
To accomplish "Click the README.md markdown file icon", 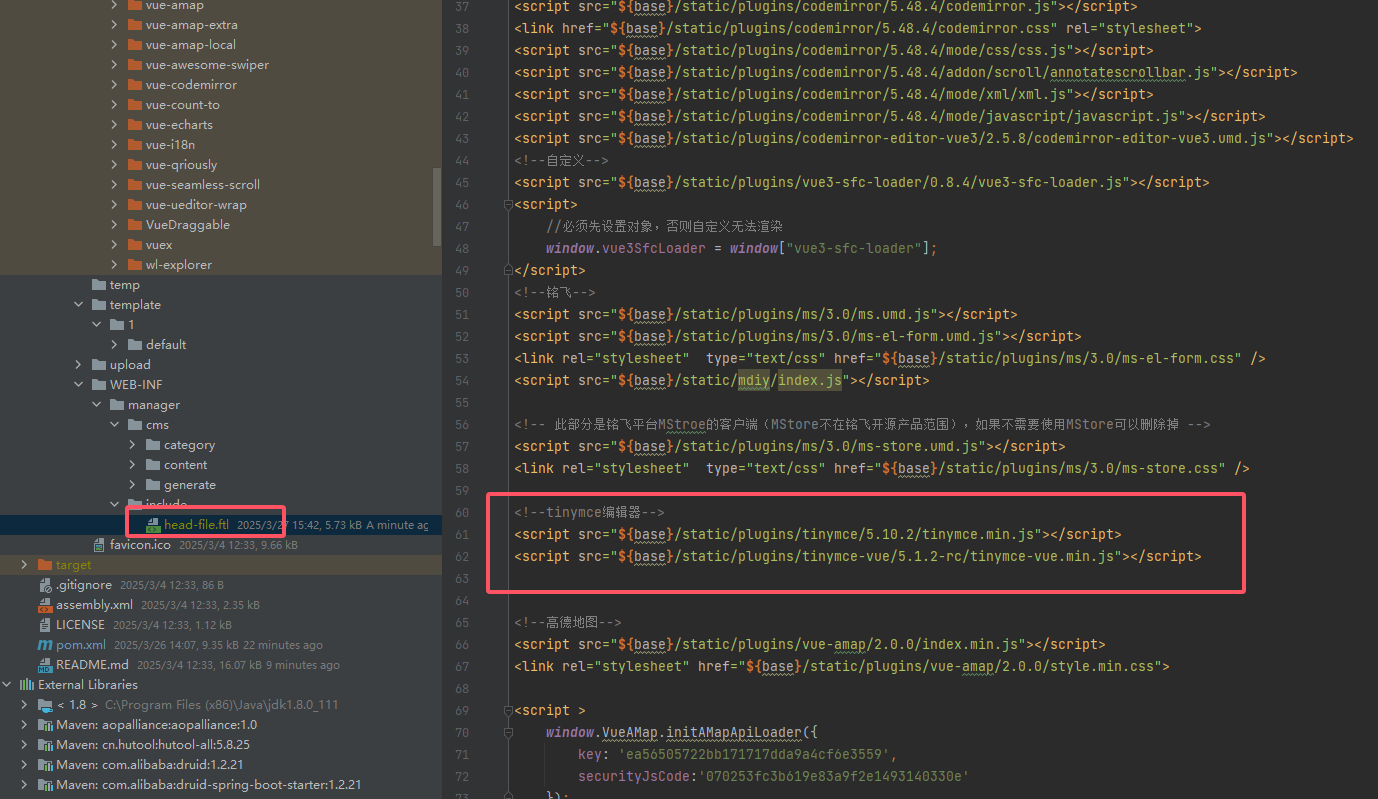I will click(x=45, y=665).
